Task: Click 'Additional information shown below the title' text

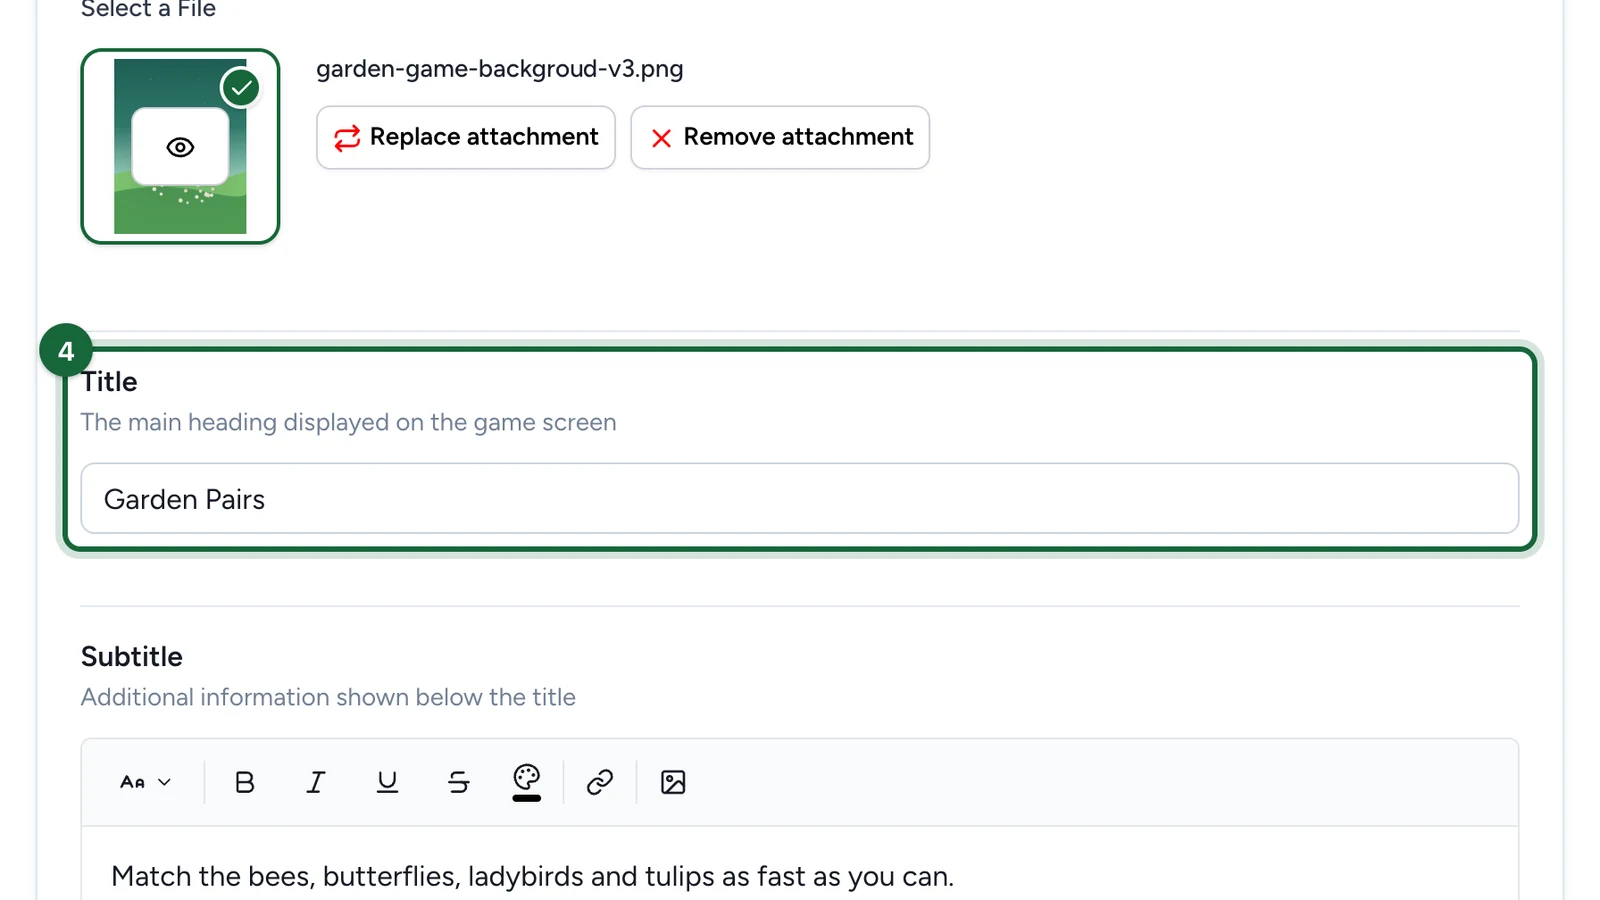Action: coord(328,697)
